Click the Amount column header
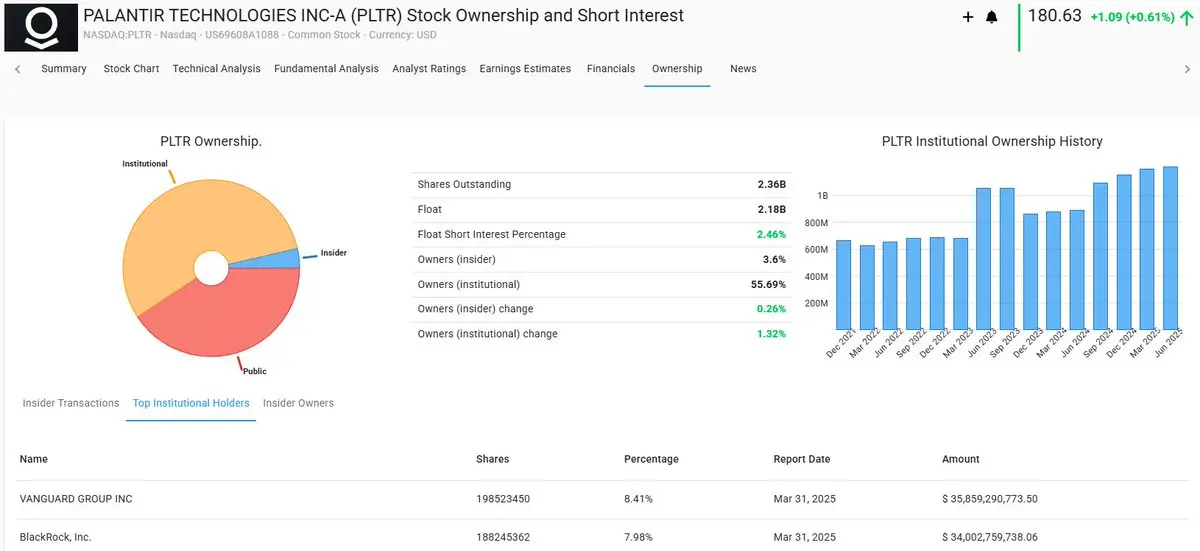1200x551 pixels. pyautogui.click(x=961, y=459)
